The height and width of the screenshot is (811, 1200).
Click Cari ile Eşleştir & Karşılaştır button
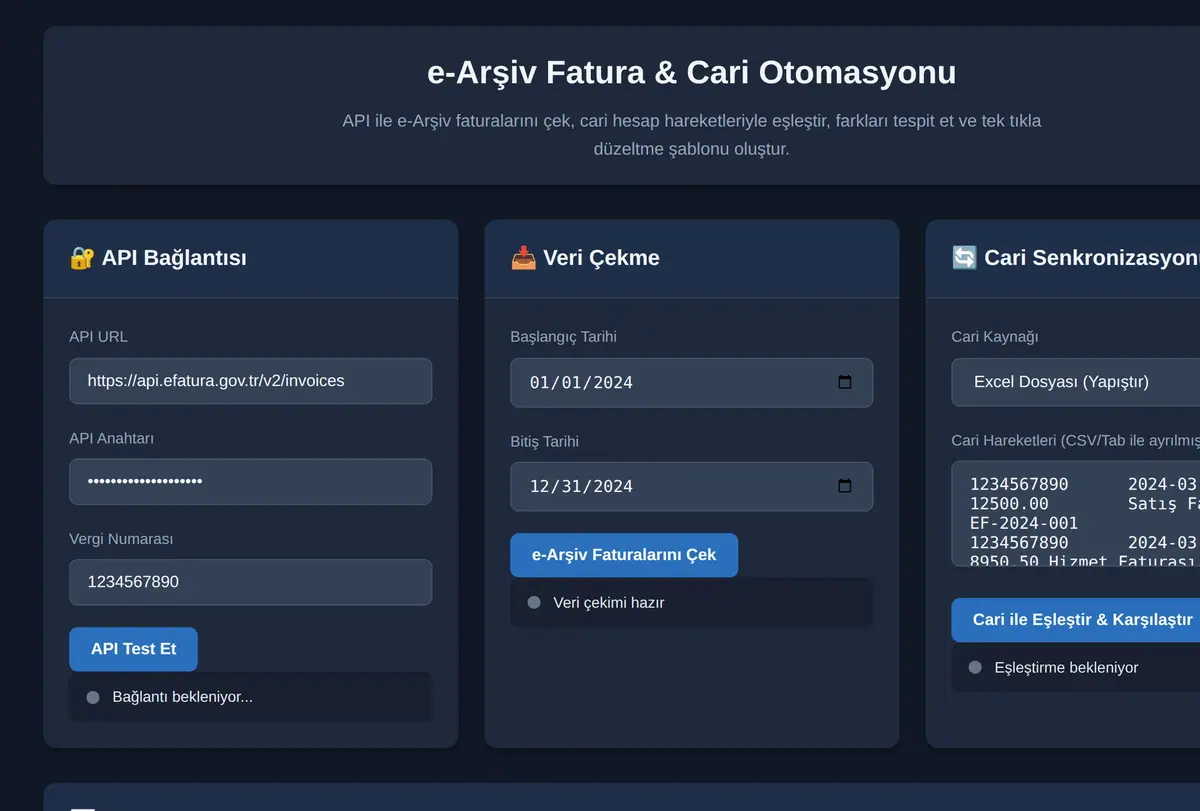click(1076, 620)
